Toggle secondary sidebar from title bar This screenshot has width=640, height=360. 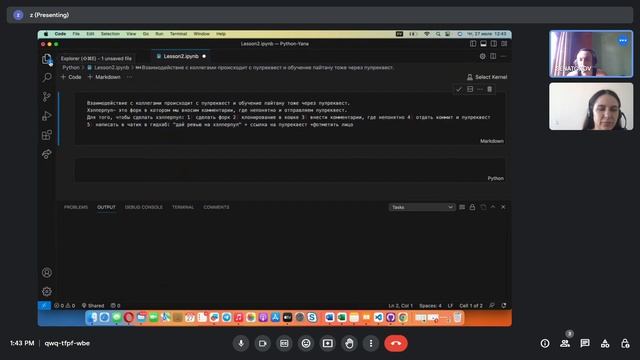(494, 44)
